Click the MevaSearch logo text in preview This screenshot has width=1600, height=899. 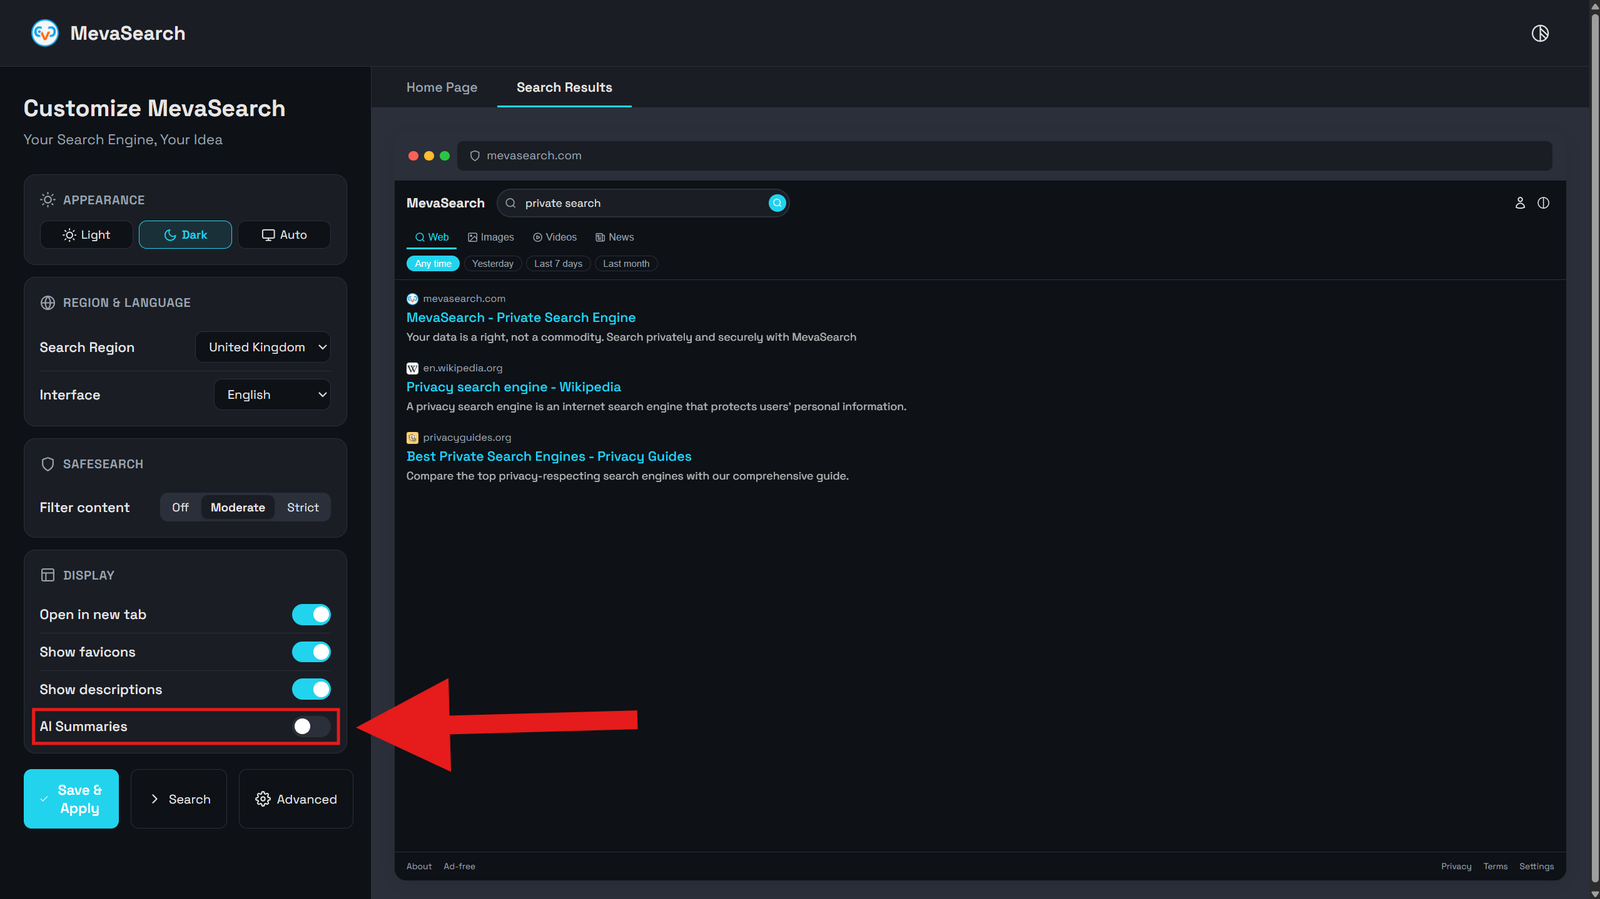pos(445,203)
